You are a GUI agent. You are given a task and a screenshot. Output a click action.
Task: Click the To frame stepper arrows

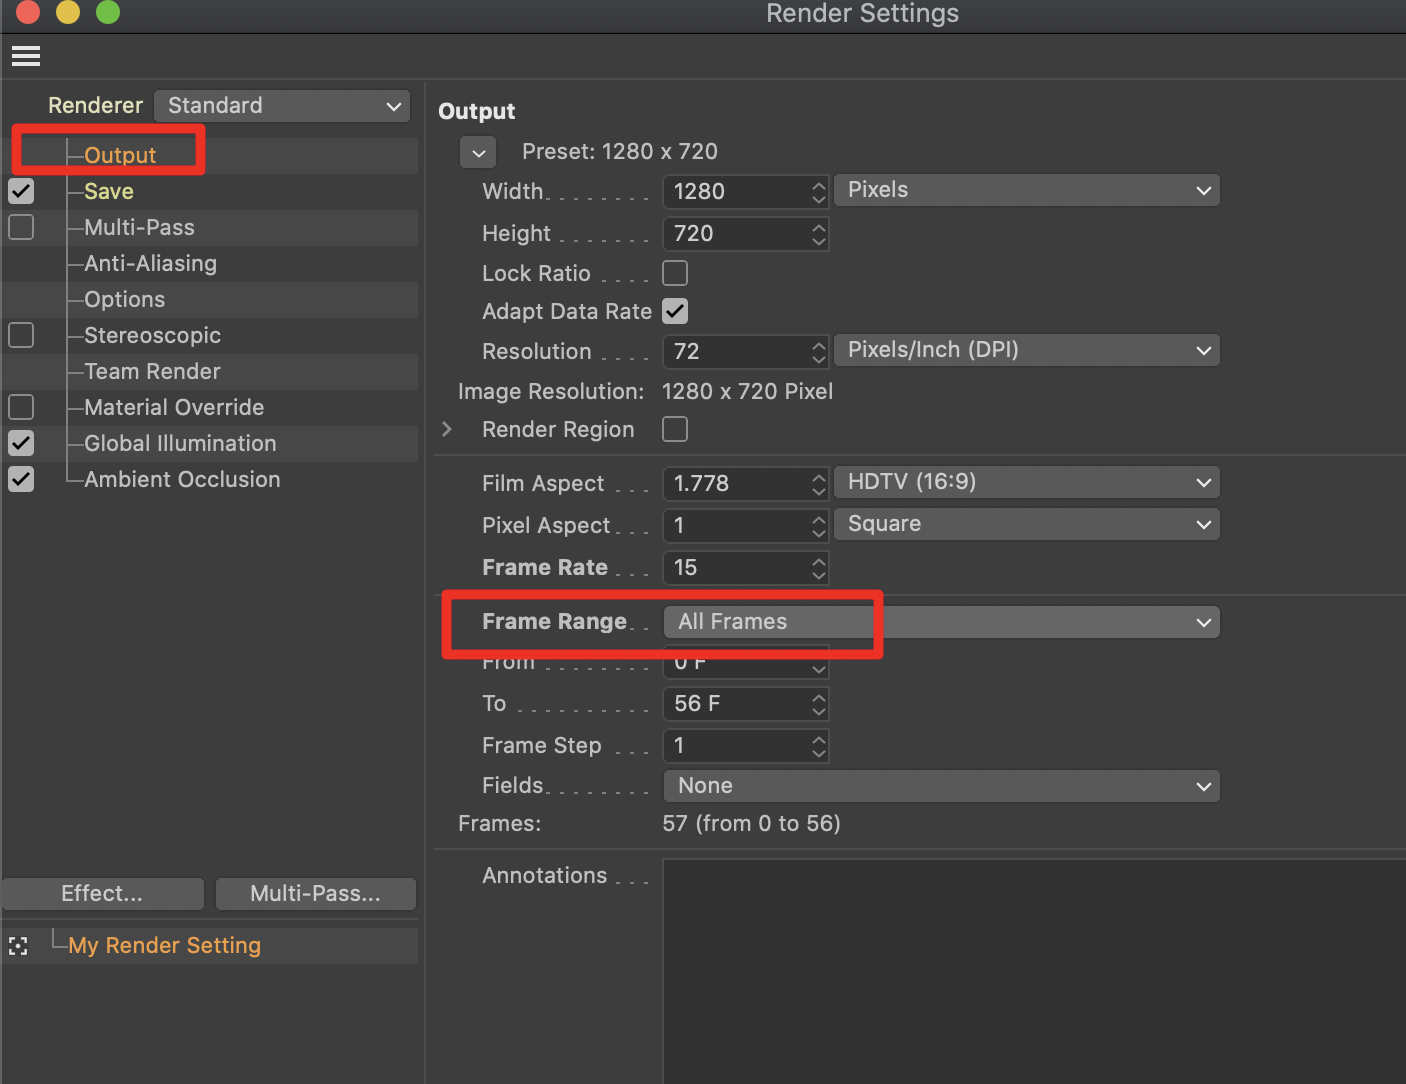point(819,704)
